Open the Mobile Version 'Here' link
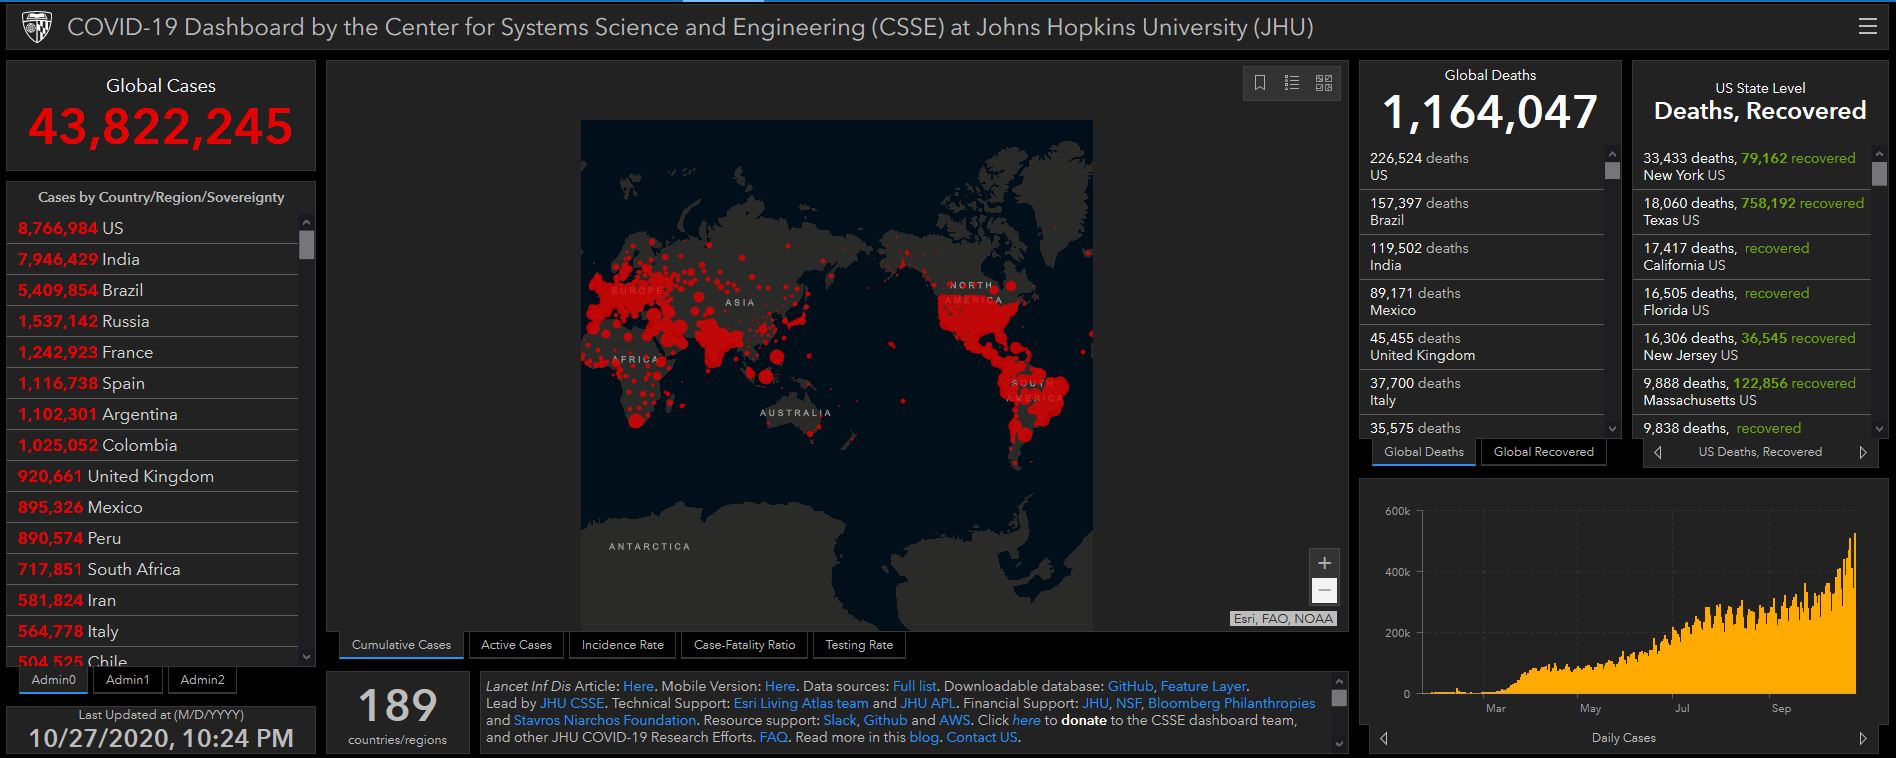This screenshot has width=1896, height=758. click(x=780, y=686)
